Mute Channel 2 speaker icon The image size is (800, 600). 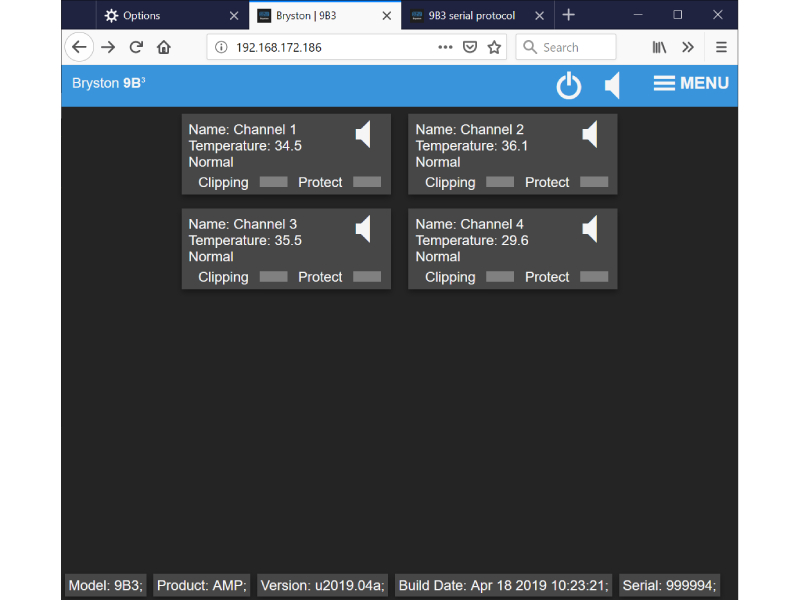(590, 134)
